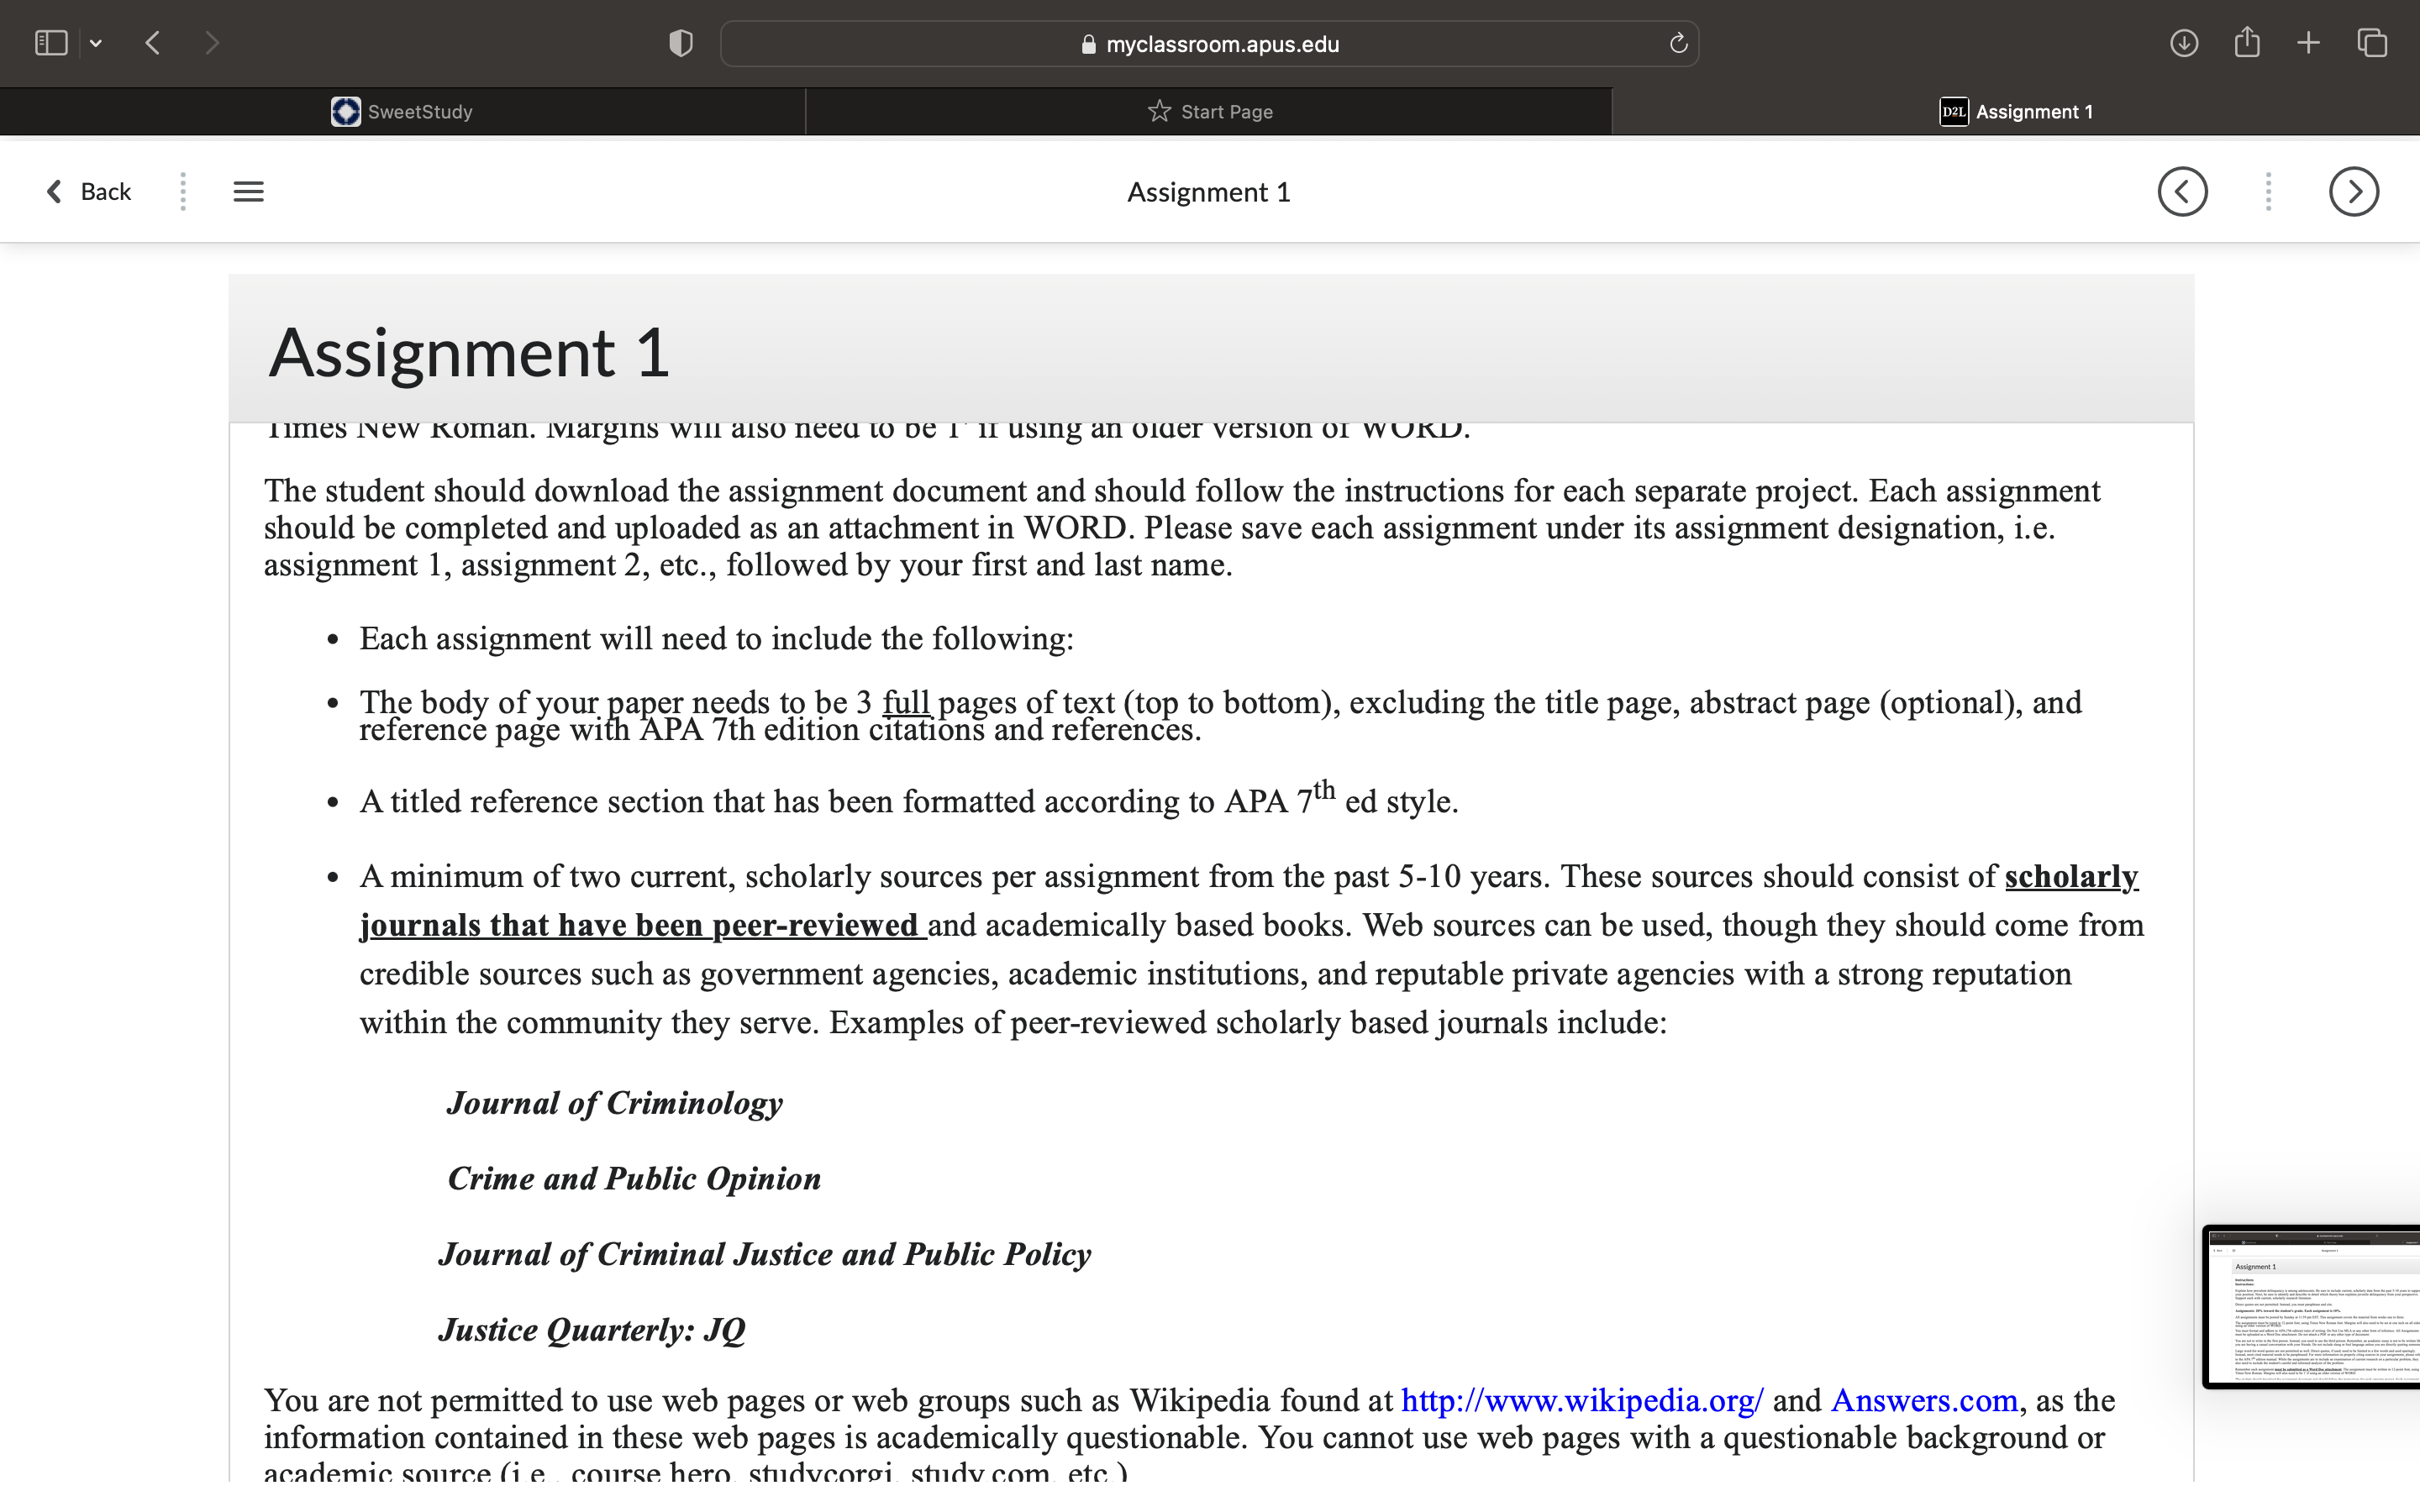2420x1512 pixels.
Task: Click the 'Crime and Public Opinion' text
Action: pyautogui.click(x=634, y=1178)
